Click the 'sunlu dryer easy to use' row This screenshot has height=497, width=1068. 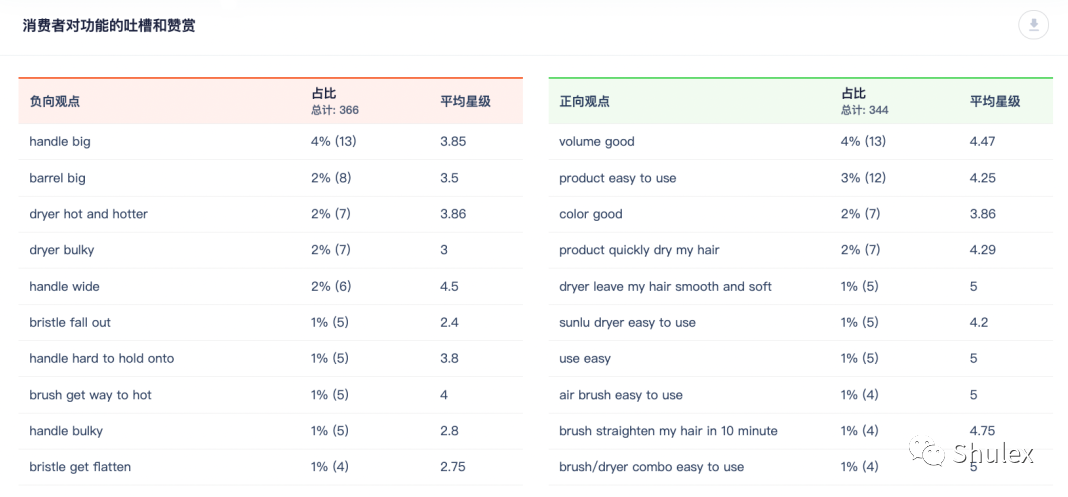coord(800,322)
